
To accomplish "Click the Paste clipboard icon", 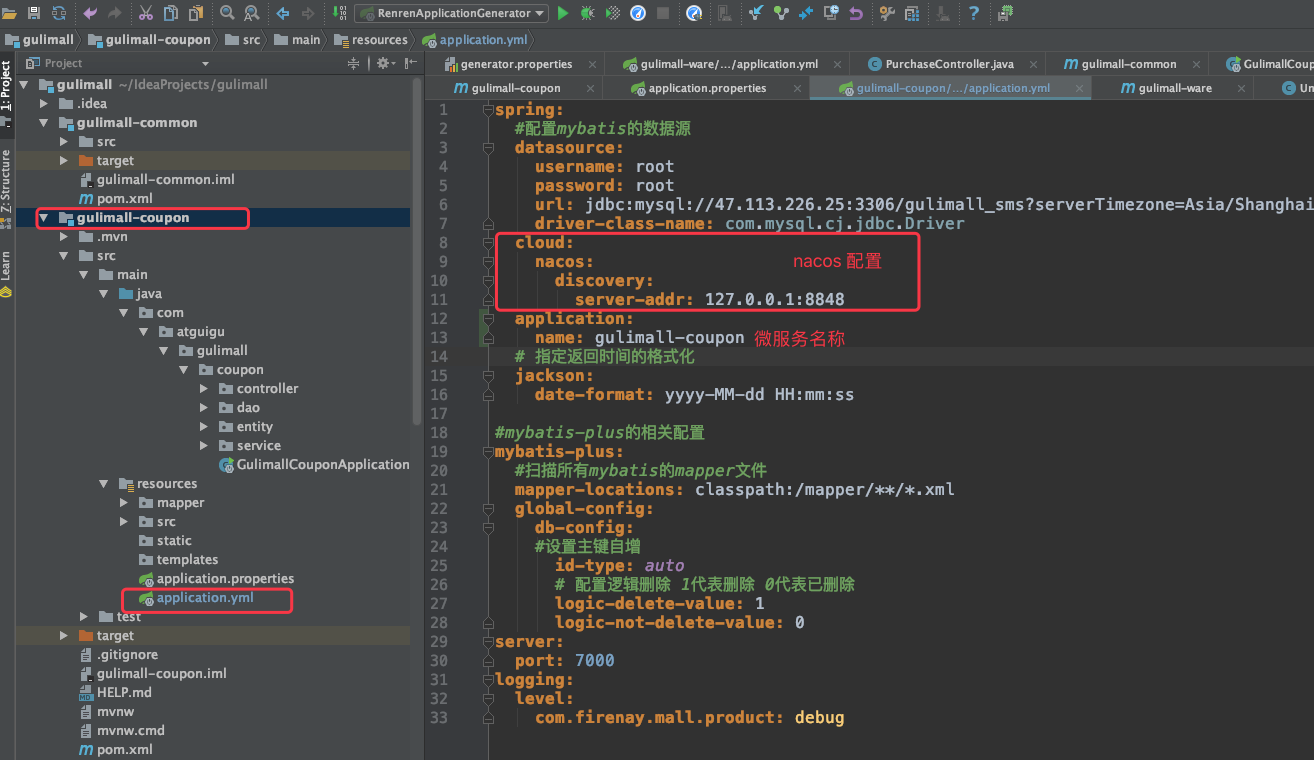I will tap(195, 13).
